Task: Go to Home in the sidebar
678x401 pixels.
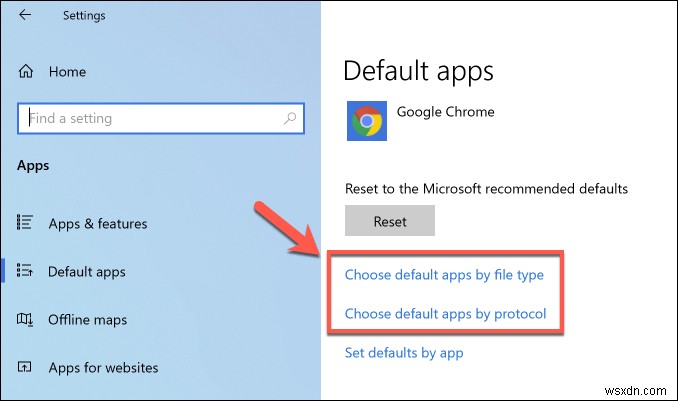Action: (x=65, y=72)
